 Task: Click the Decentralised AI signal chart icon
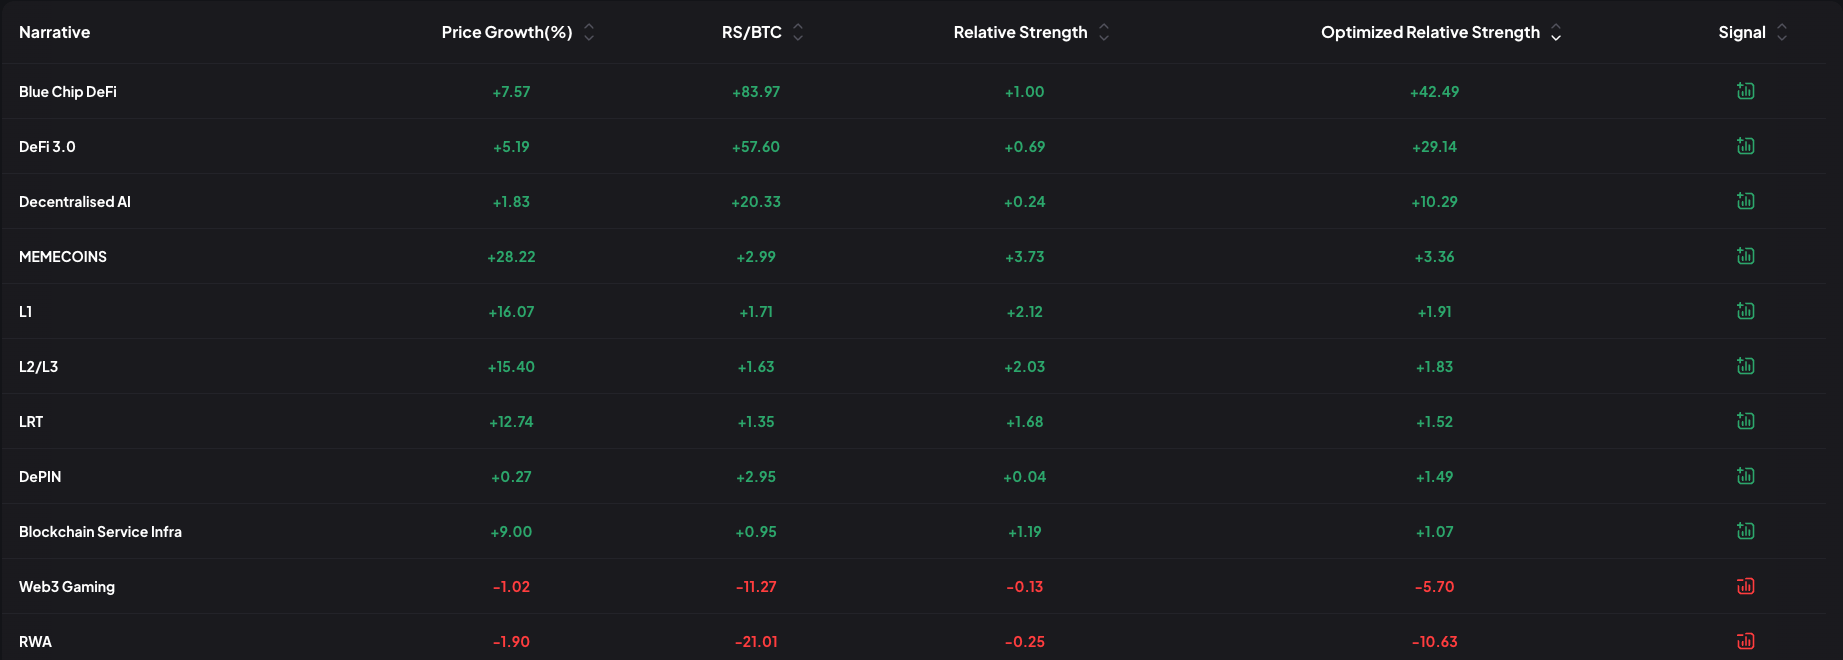point(1745,201)
